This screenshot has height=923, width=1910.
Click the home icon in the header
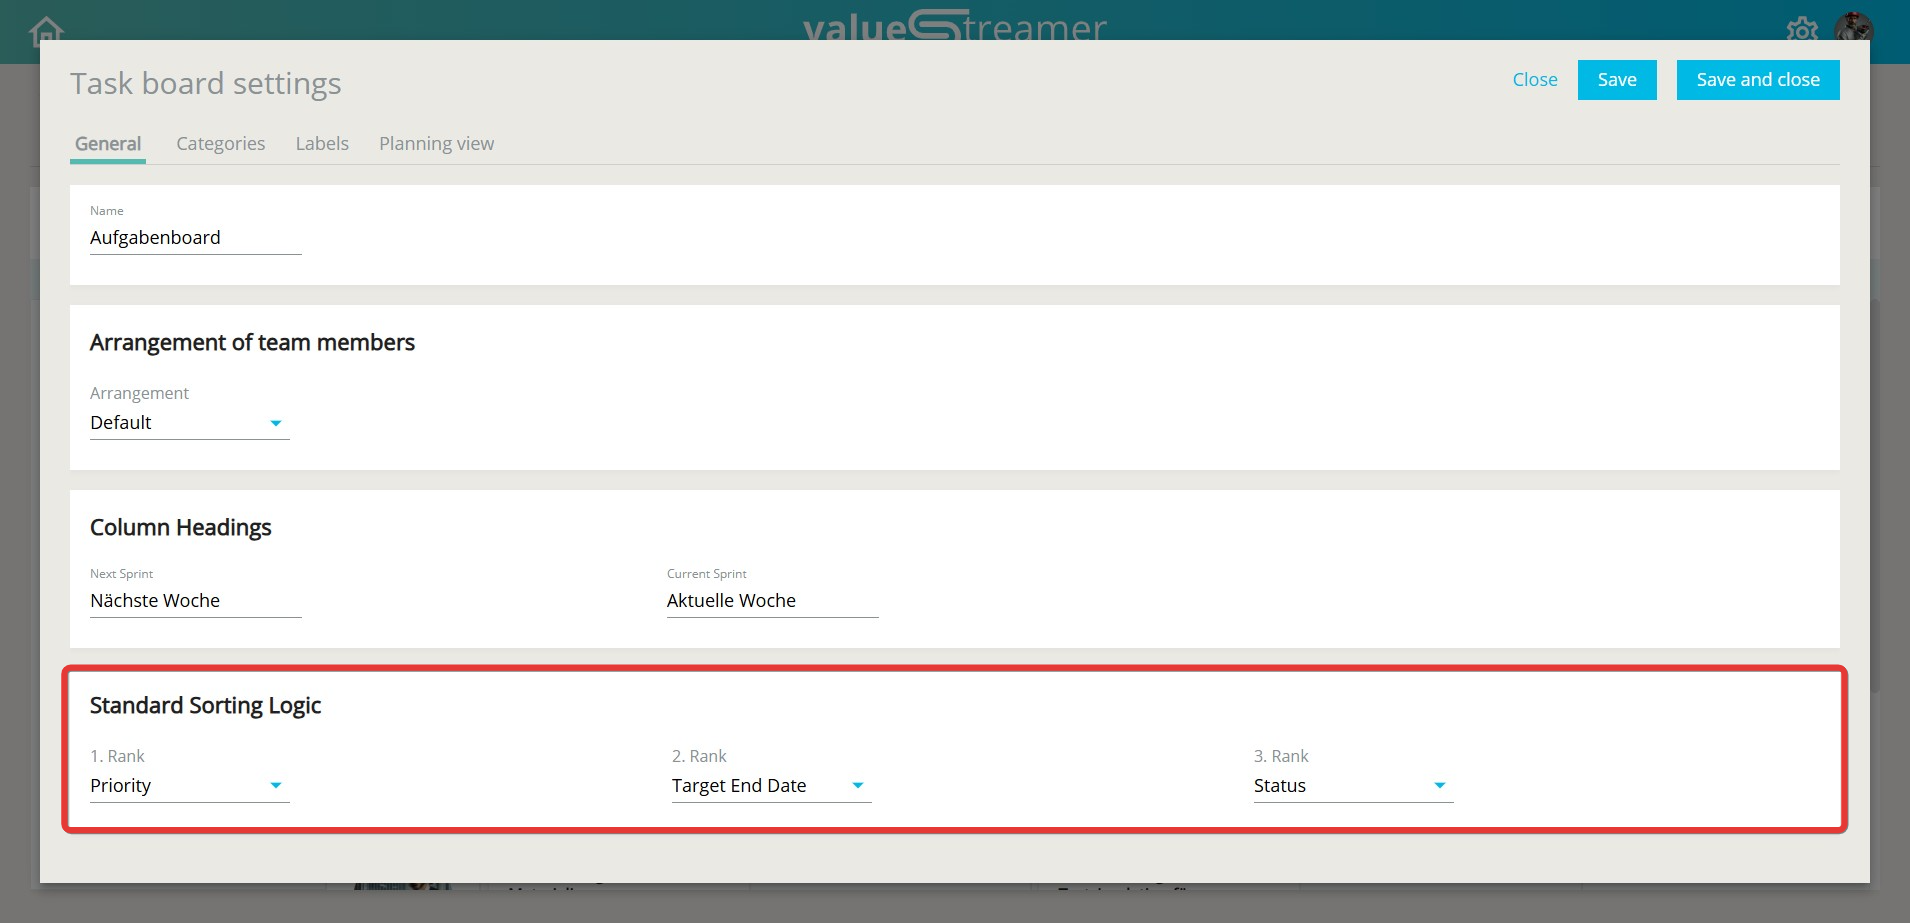coord(46,30)
